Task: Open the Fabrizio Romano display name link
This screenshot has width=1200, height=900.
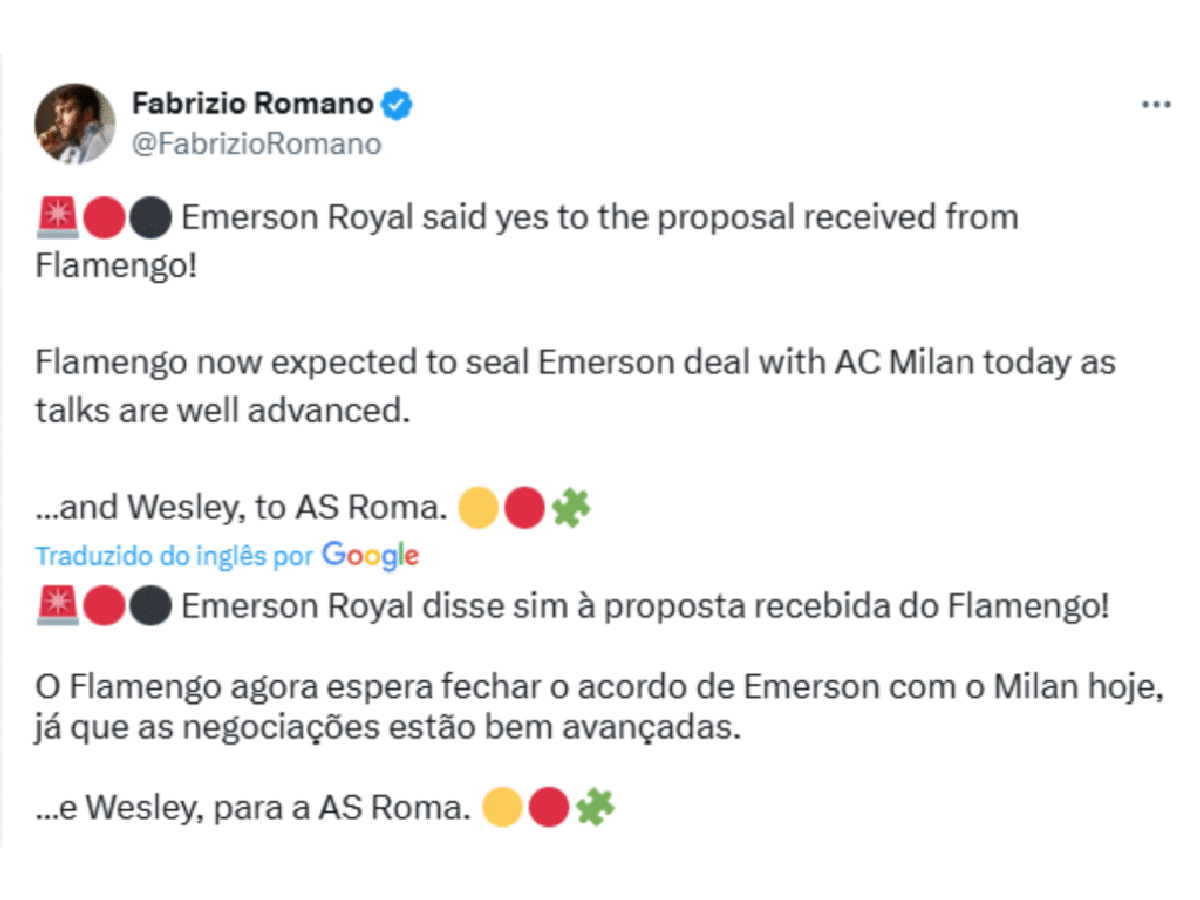Action: (252, 103)
